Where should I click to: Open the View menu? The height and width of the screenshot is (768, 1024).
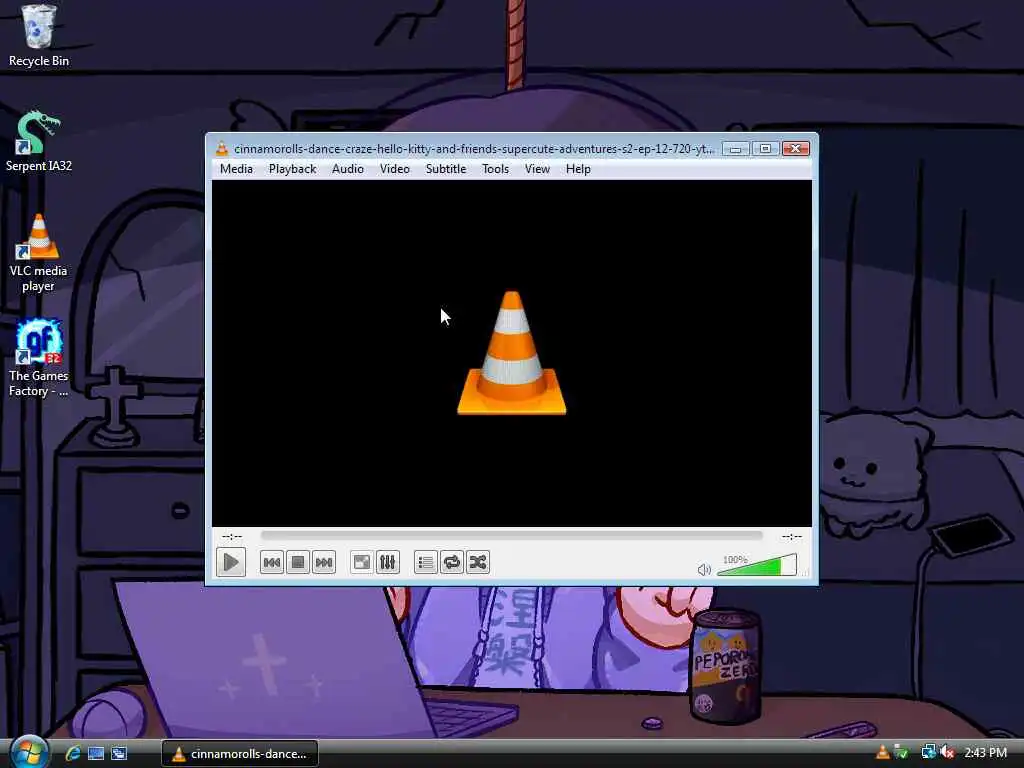[x=537, y=169]
